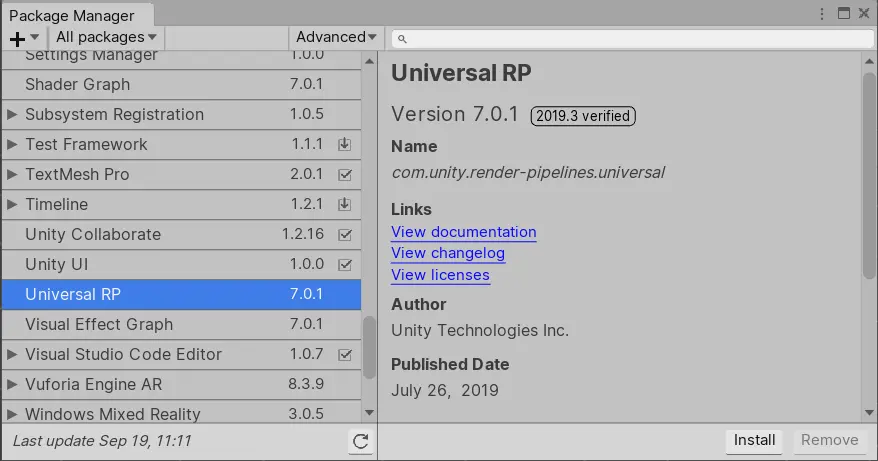Select the Timeline package row

[x=181, y=204]
